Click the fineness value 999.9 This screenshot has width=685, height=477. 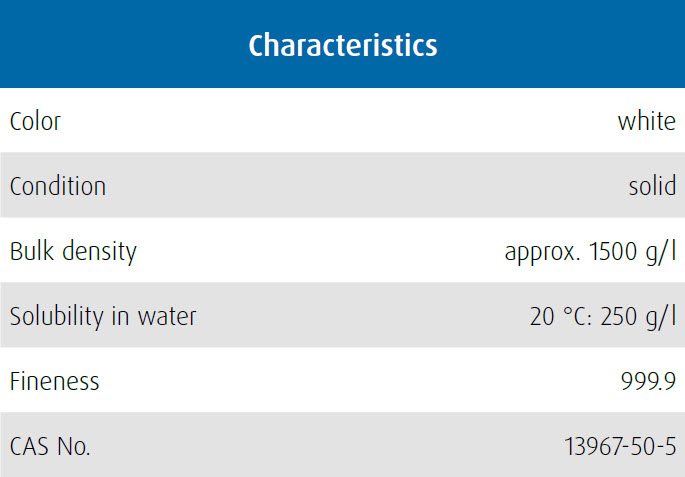click(648, 382)
